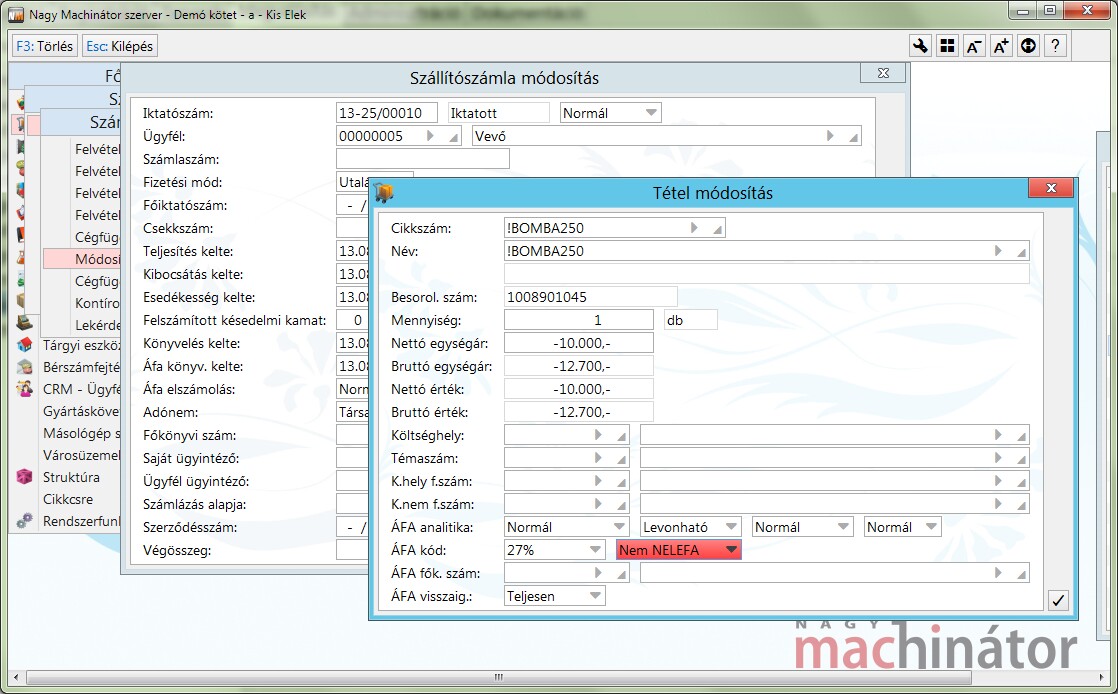Click the Bruttó egységár field

pos(579,366)
